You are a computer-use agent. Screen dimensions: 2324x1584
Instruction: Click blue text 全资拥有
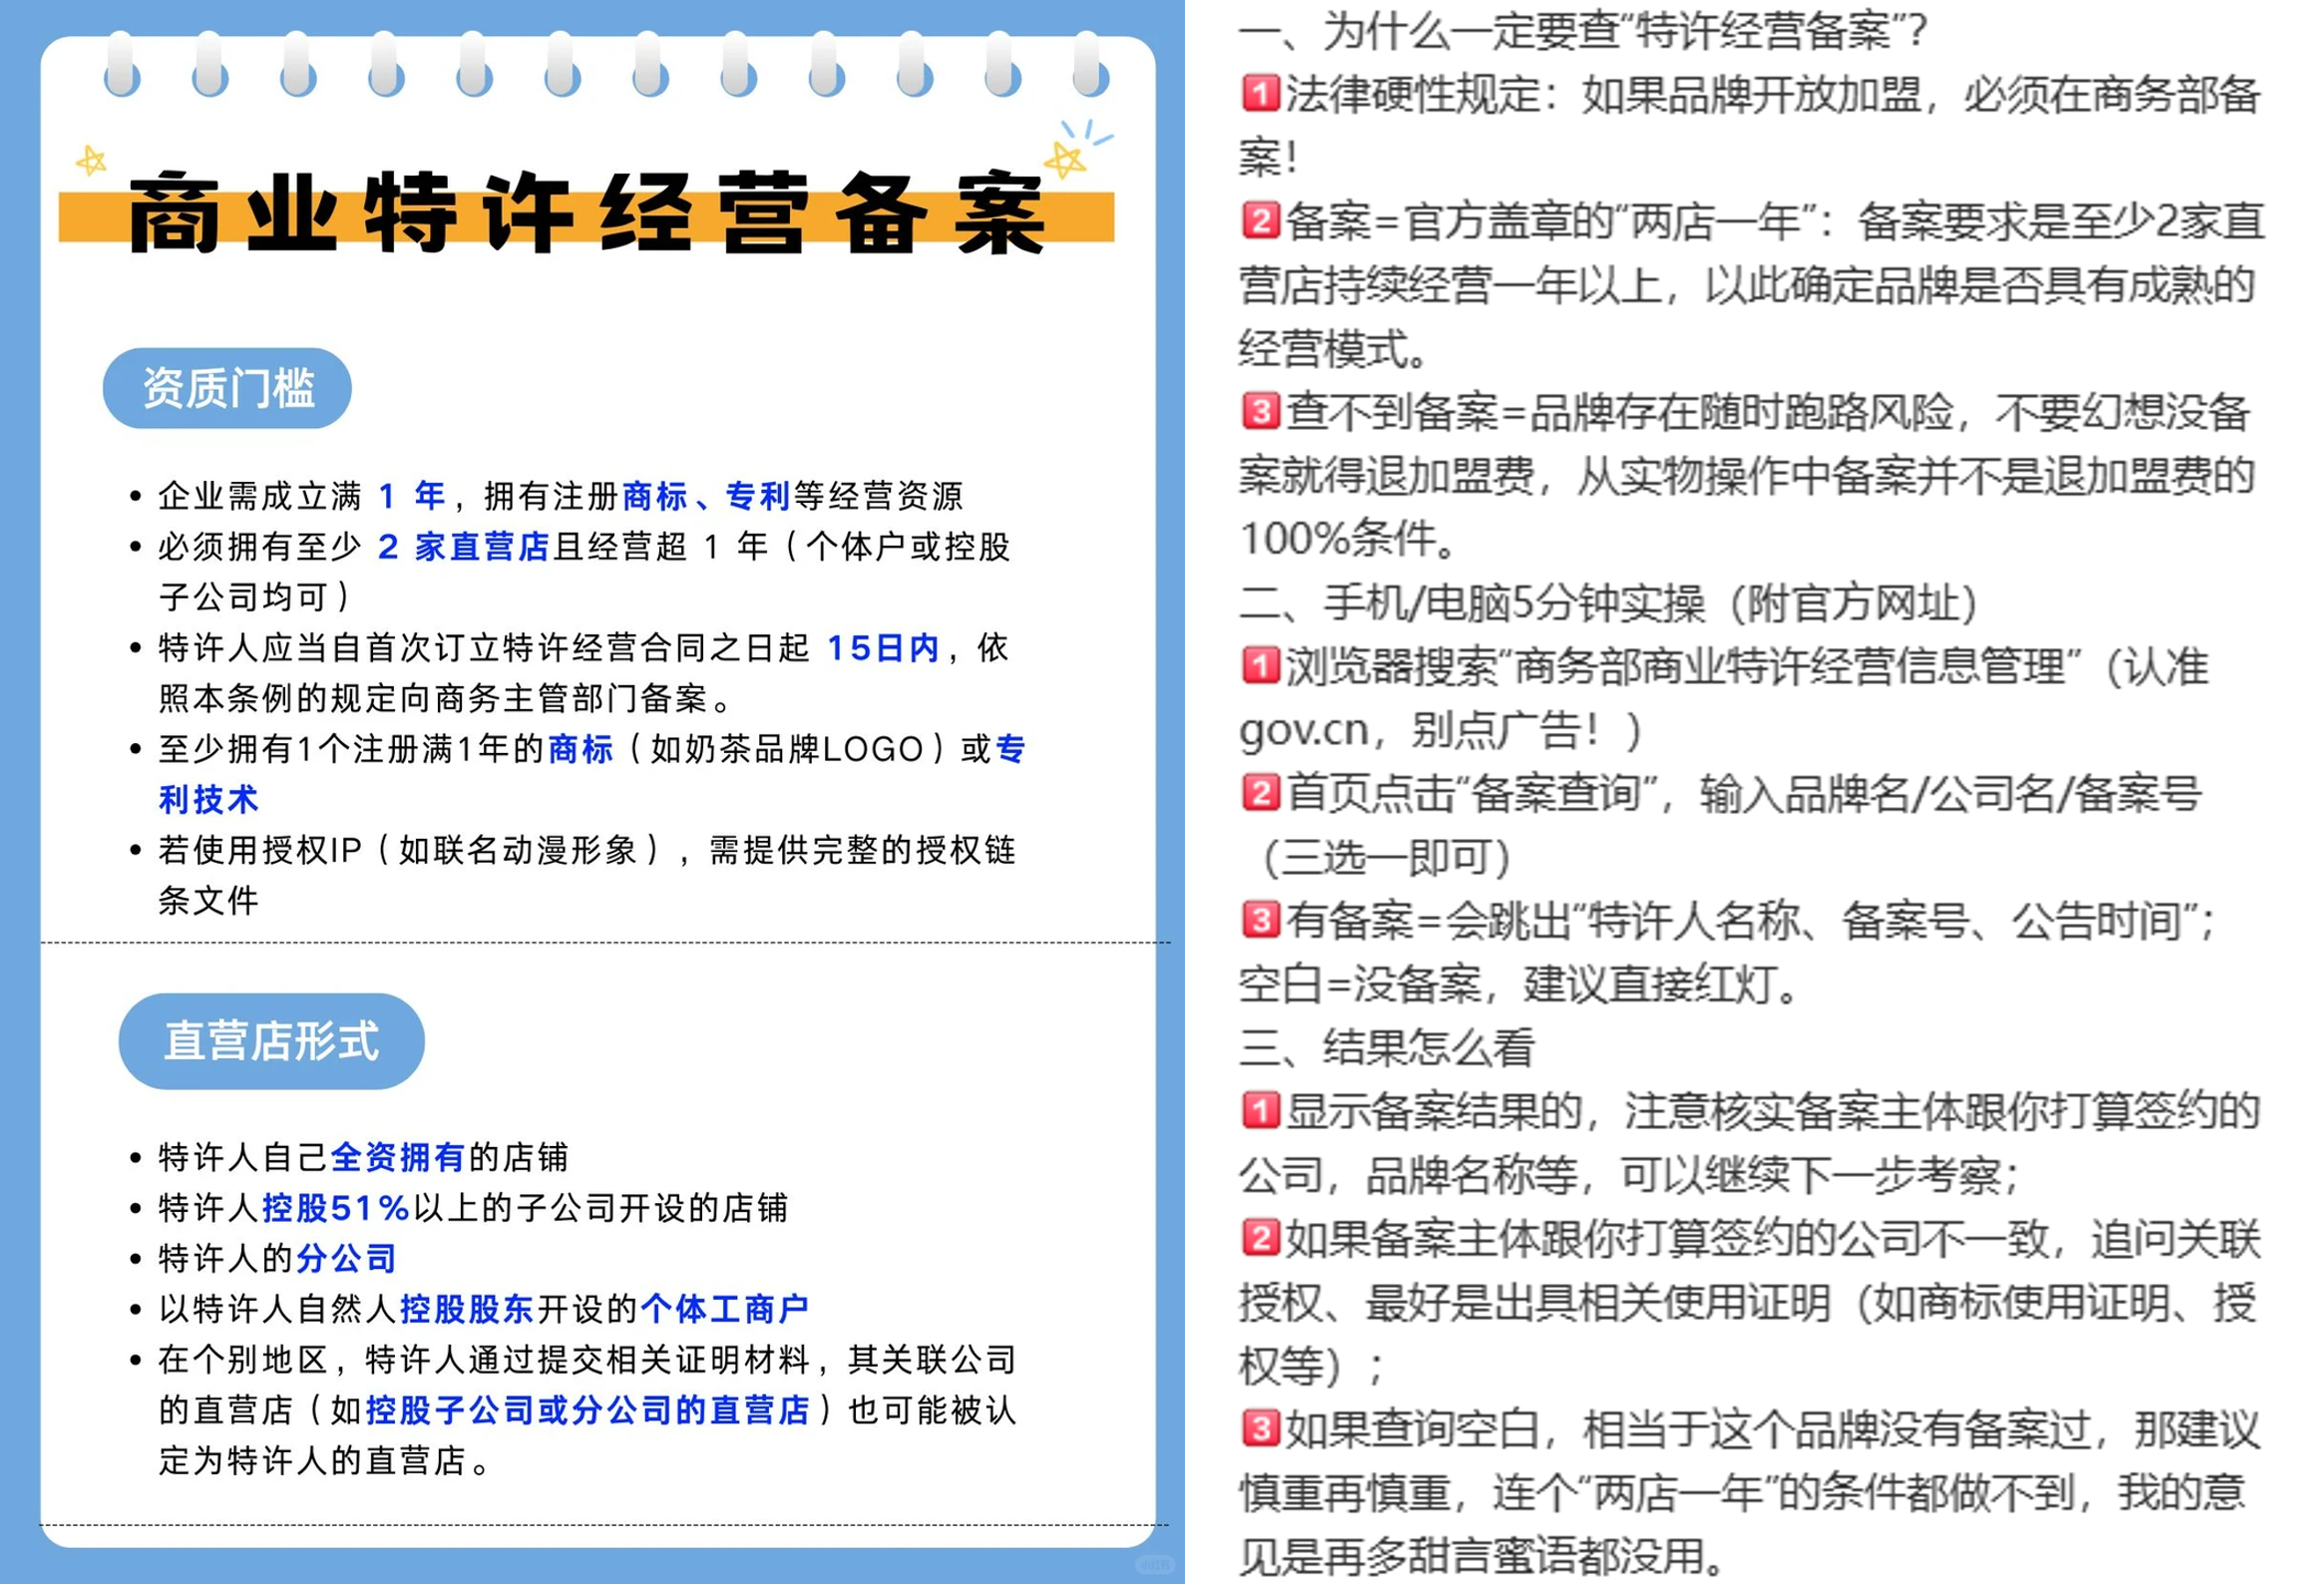pyautogui.click(x=397, y=1157)
